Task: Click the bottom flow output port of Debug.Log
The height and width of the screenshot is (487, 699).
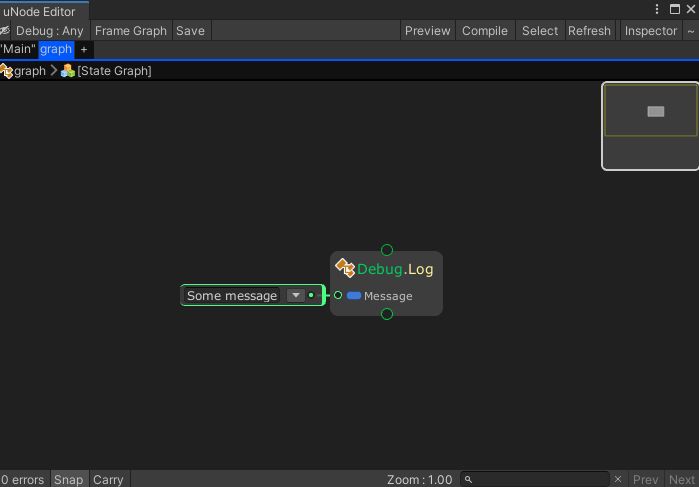Action: pos(387,314)
